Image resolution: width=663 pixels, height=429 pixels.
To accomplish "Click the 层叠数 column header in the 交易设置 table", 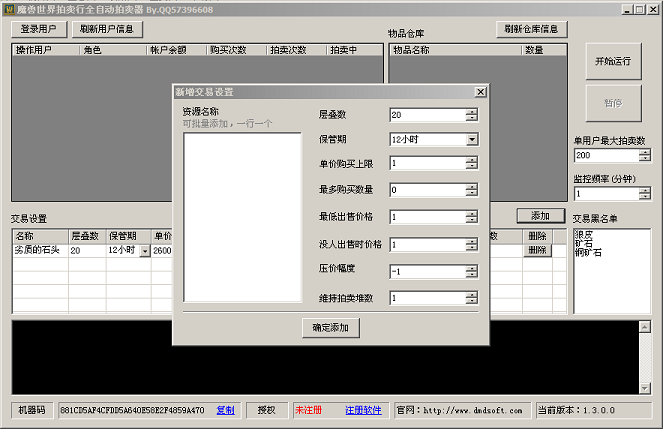I will click(x=87, y=236).
